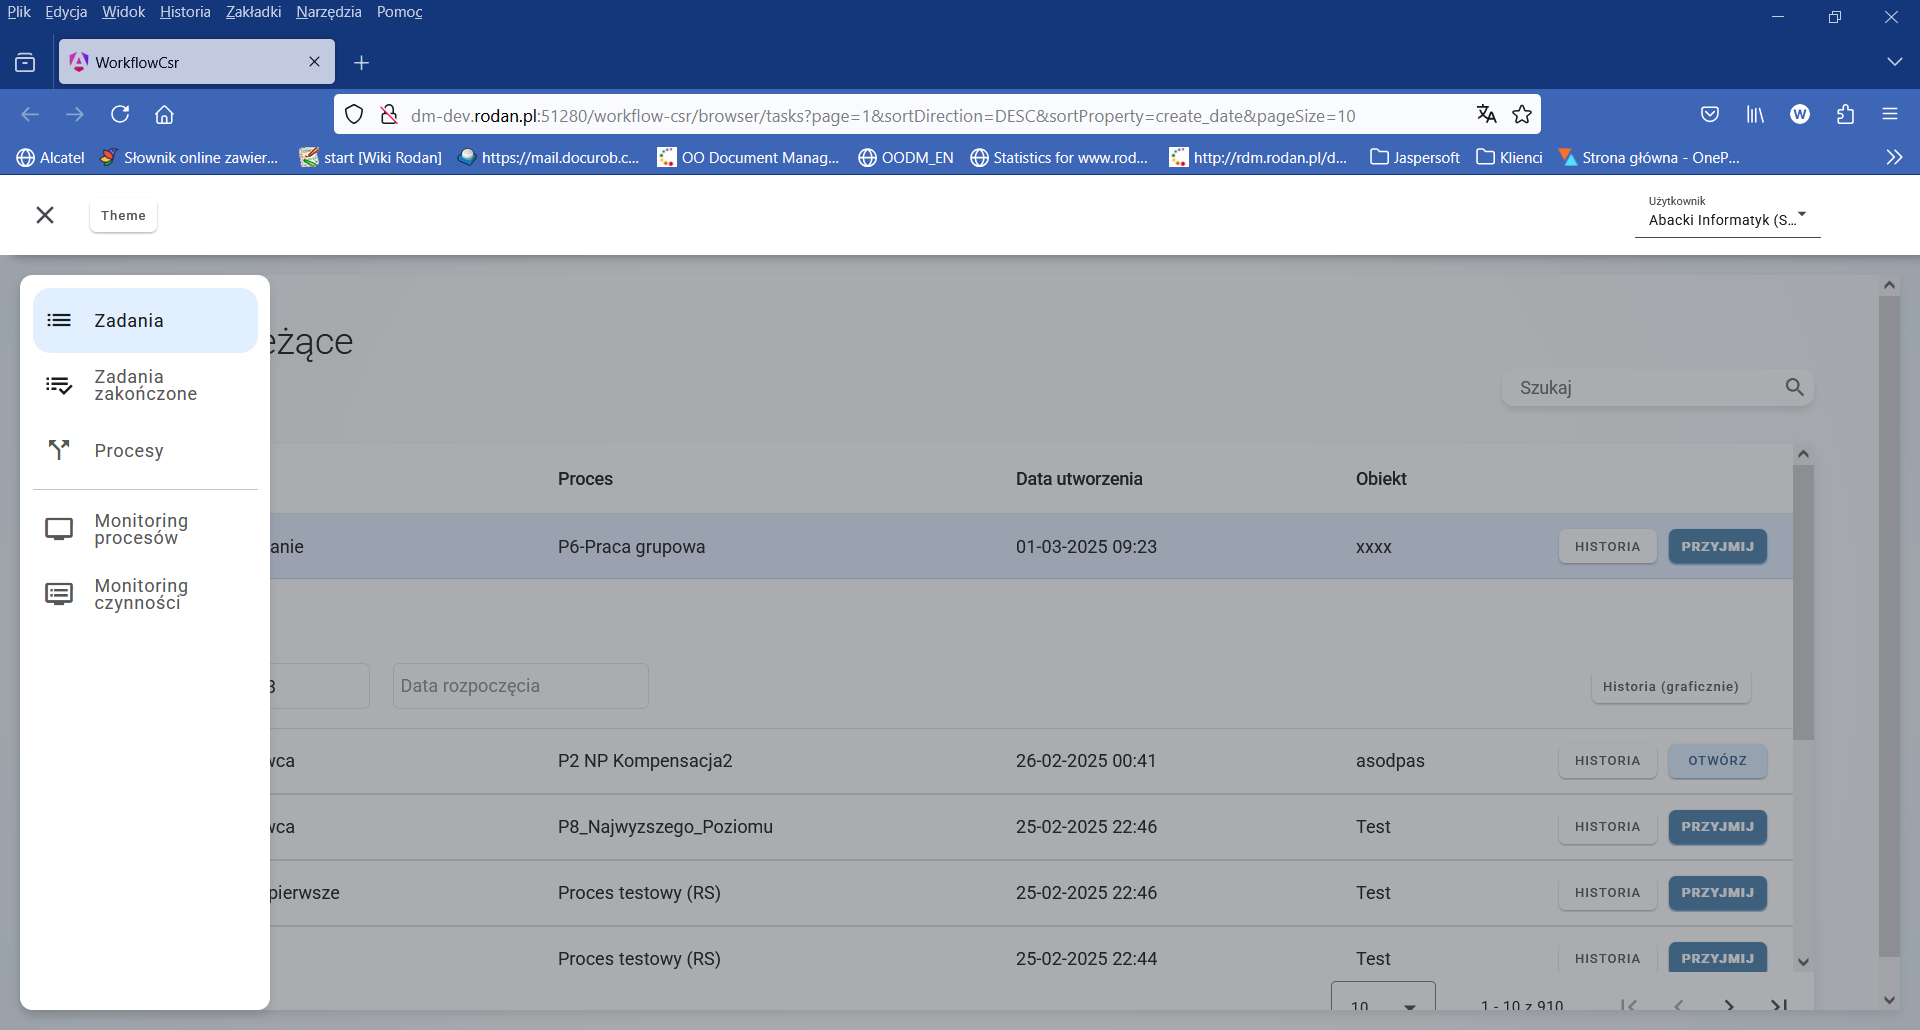1920x1030 pixels.
Task: Open the Narzędzia menu
Action: (x=328, y=12)
